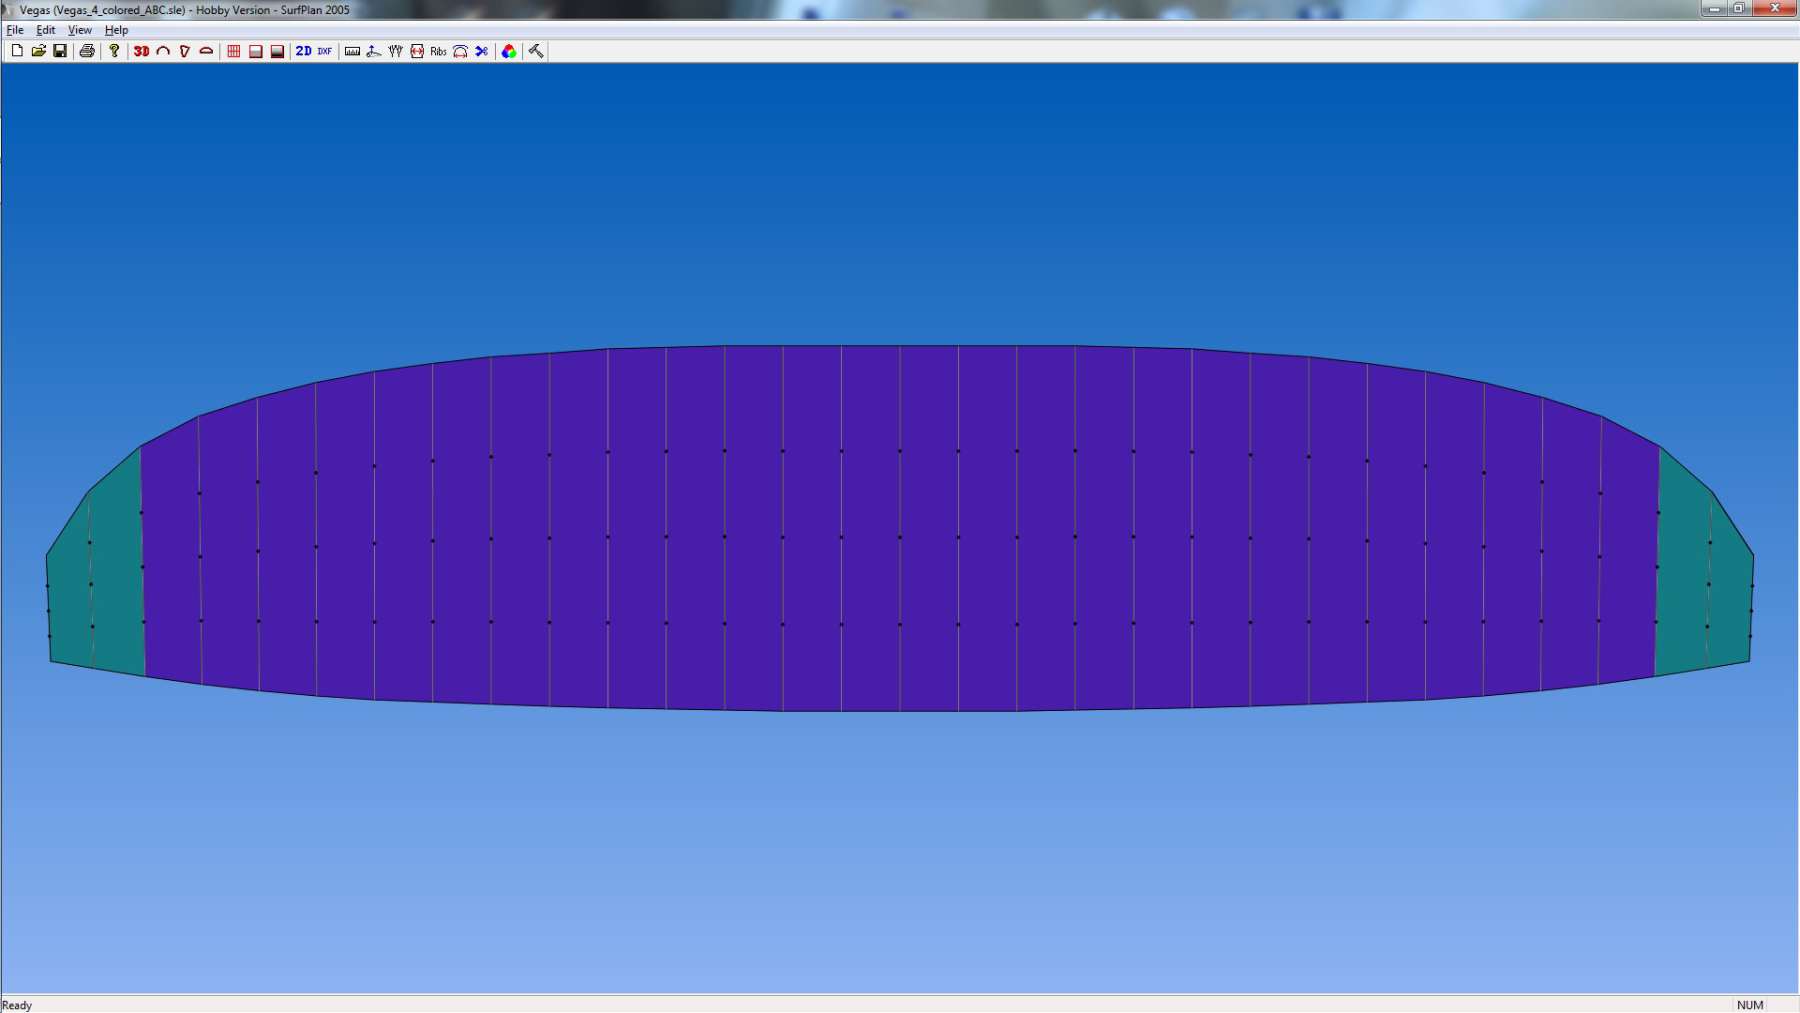Open help with the question mark icon
1800x1013 pixels.
point(114,51)
